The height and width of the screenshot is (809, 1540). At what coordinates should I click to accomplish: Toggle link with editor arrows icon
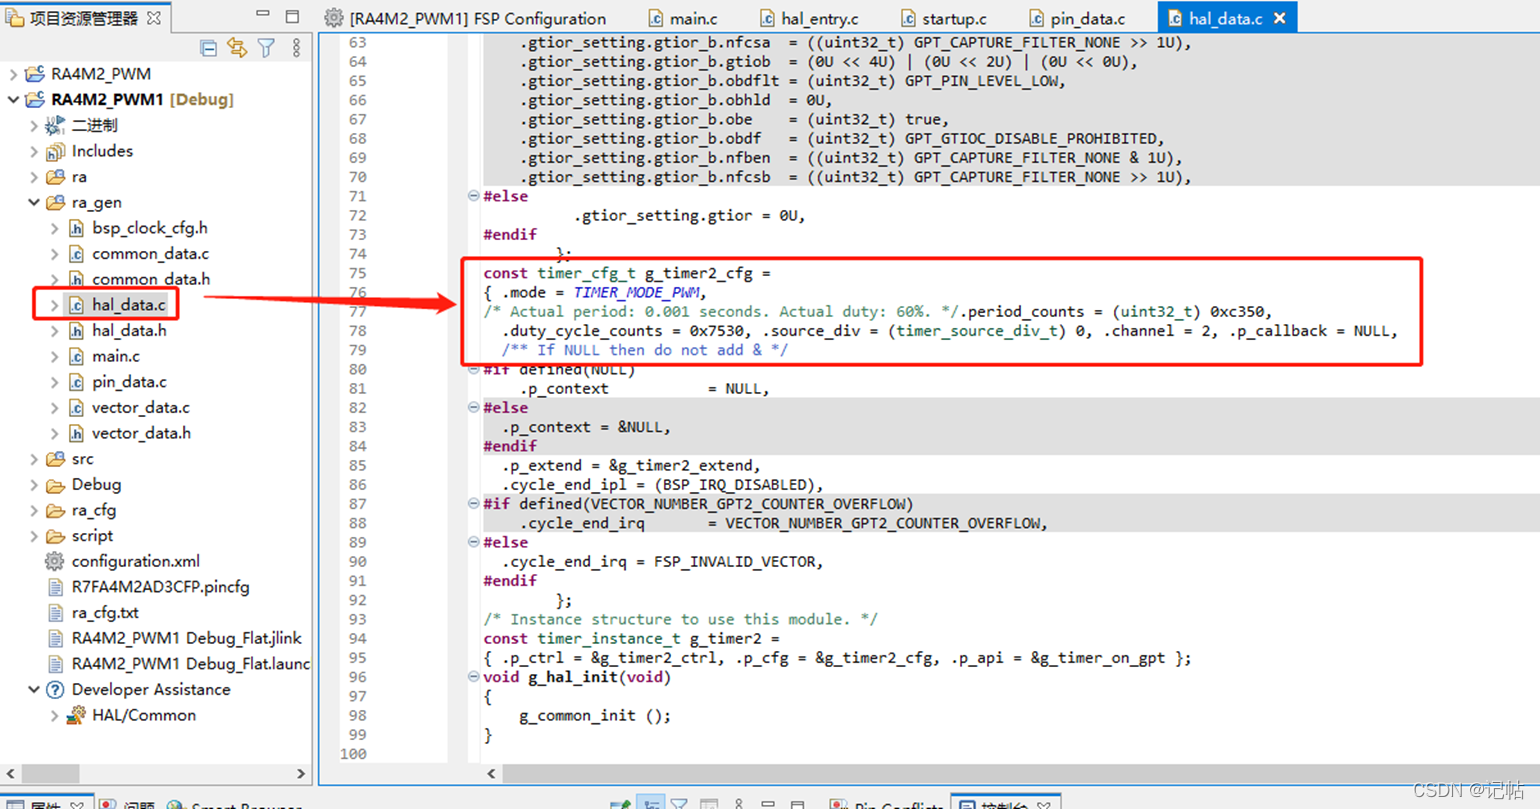point(237,48)
